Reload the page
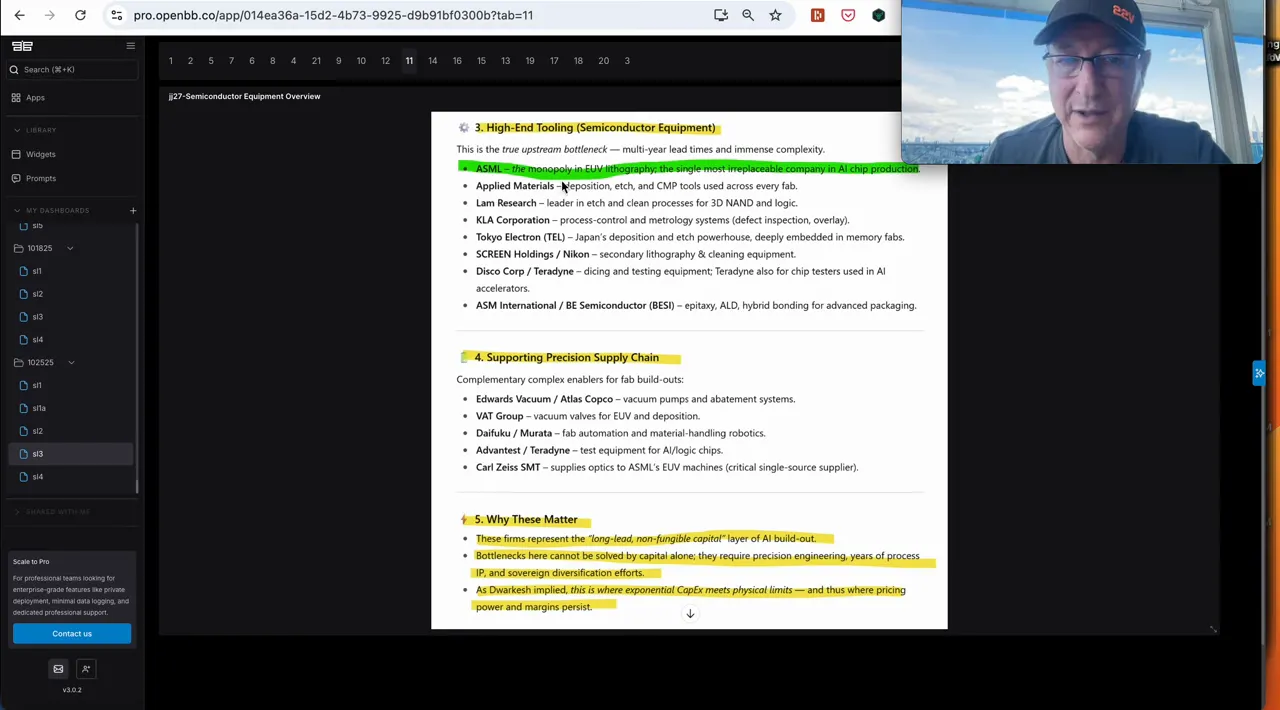1280x710 pixels. pyautogui.click(x=80, y=15)
